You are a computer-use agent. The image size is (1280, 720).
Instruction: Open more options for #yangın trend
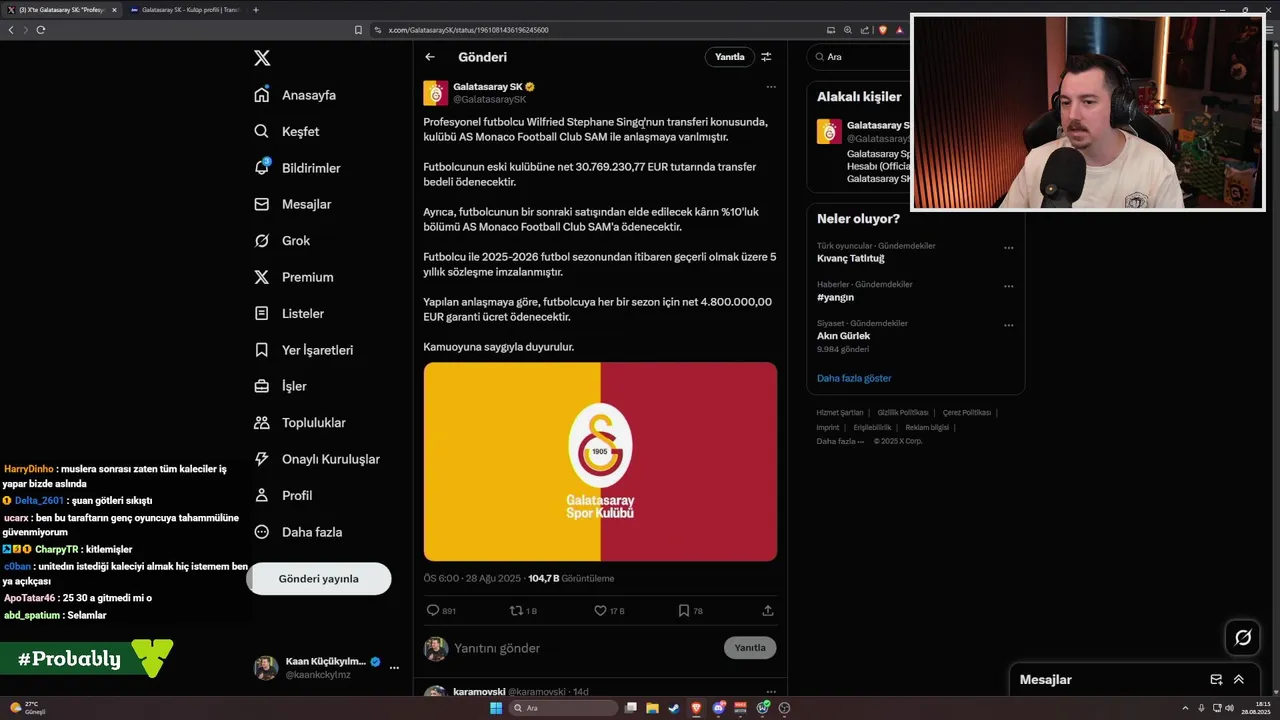click(x=1008, y=287)
